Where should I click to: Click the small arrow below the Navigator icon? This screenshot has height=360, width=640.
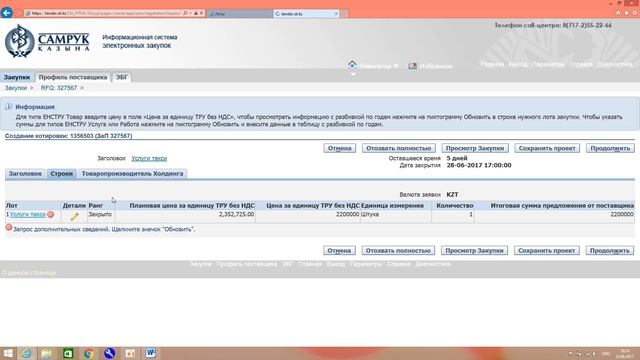pyautogui.click(x=353, y=74)
